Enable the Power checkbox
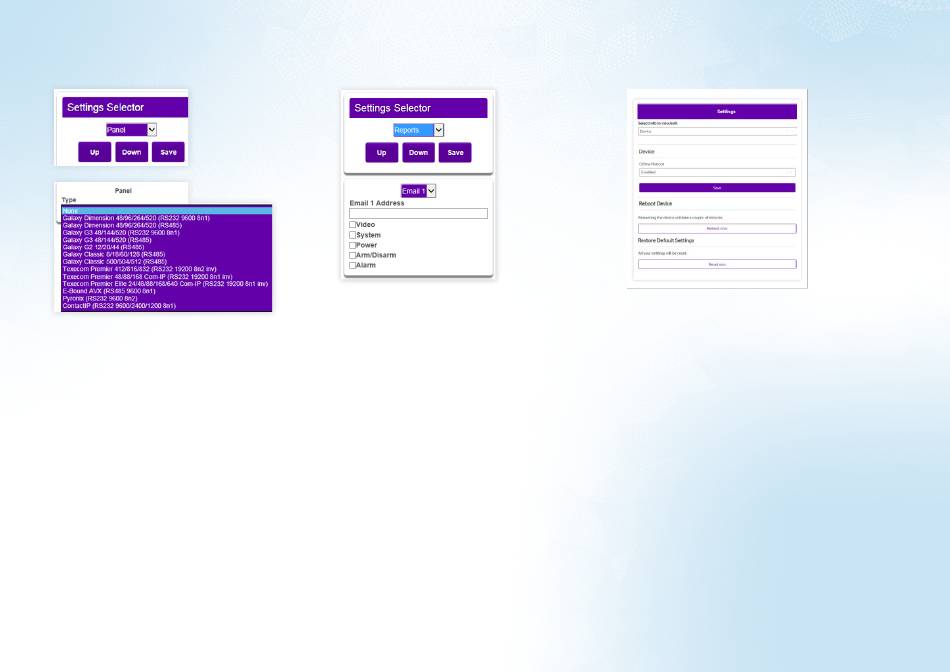 tap(352, 245)
